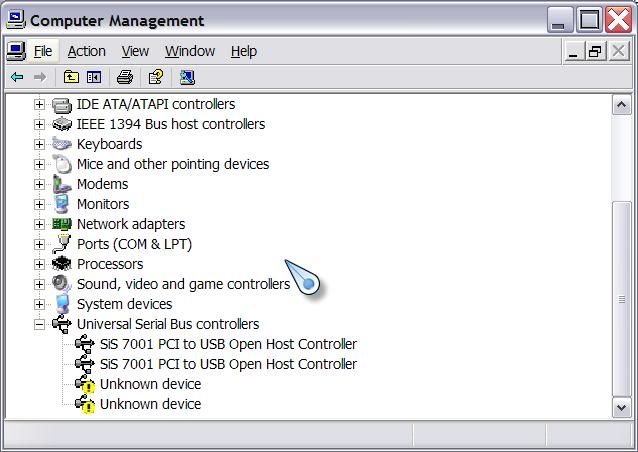Collapse Universal Serial Bus controllers node
The height and width of the screenshot is (452, 638).
pos(39,324)
